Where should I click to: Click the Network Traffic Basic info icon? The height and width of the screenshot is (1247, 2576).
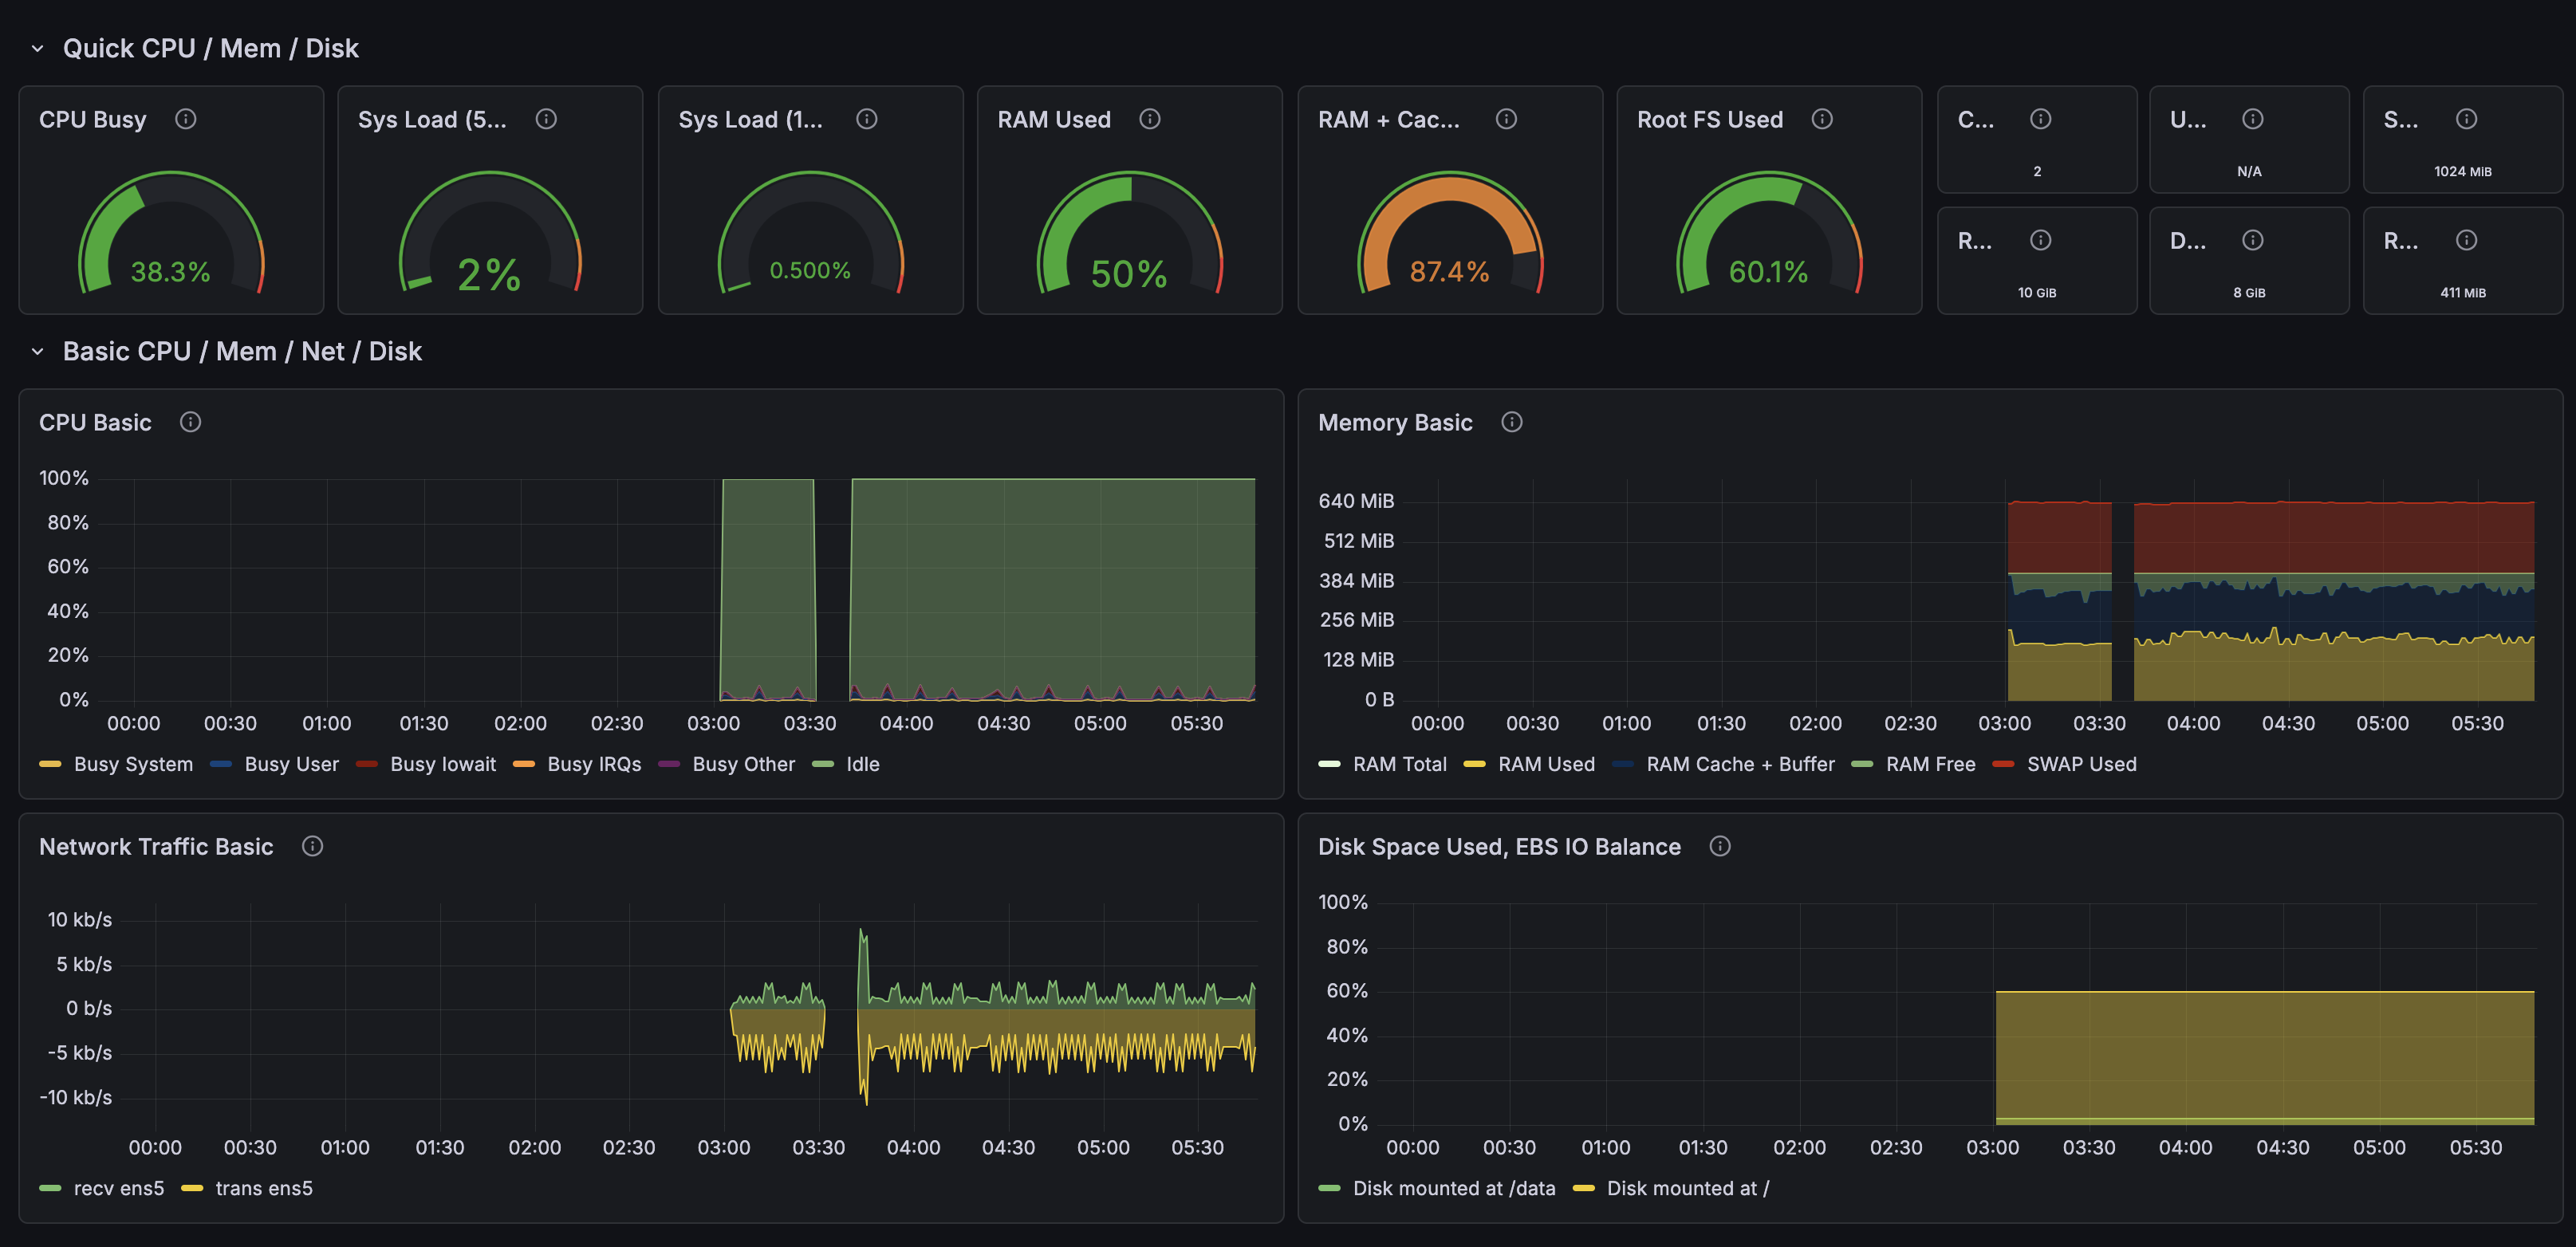(x=312, y=846)
